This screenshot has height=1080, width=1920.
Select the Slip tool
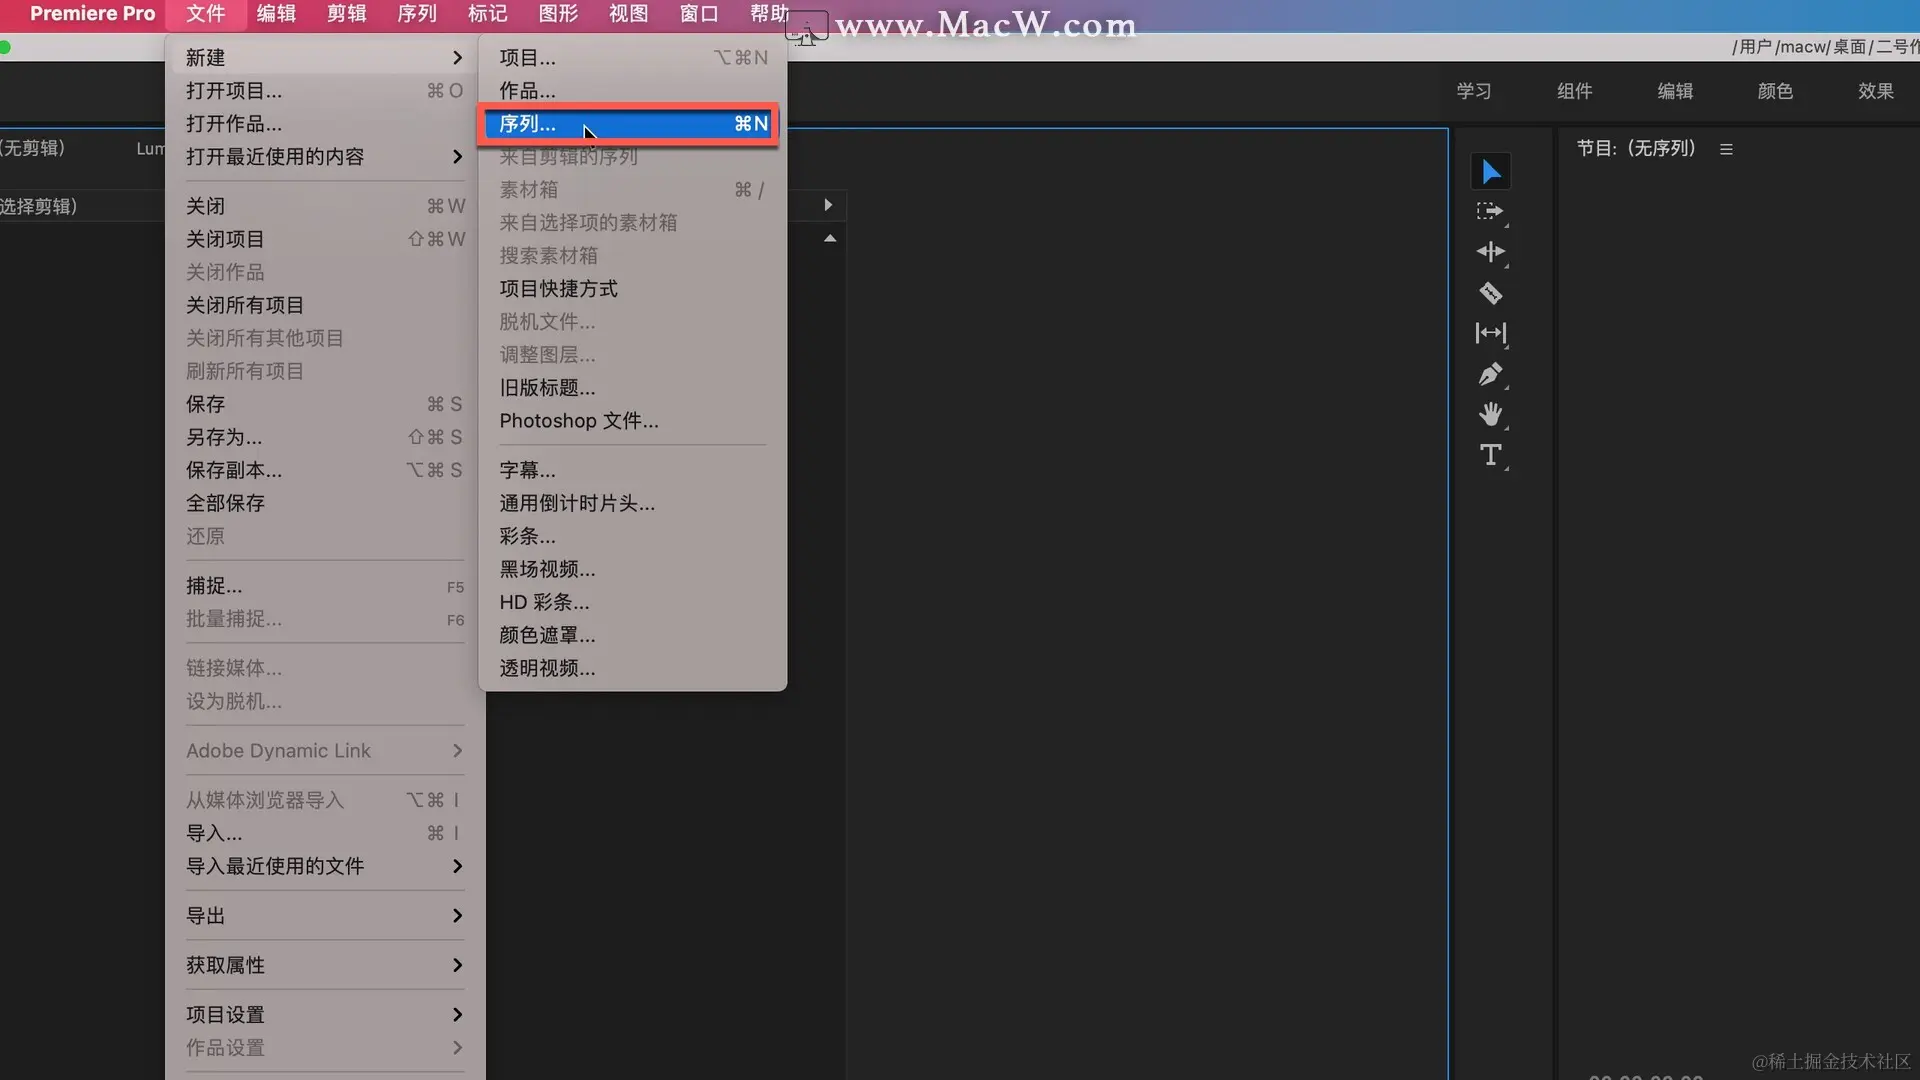[x=1490, y=333]
